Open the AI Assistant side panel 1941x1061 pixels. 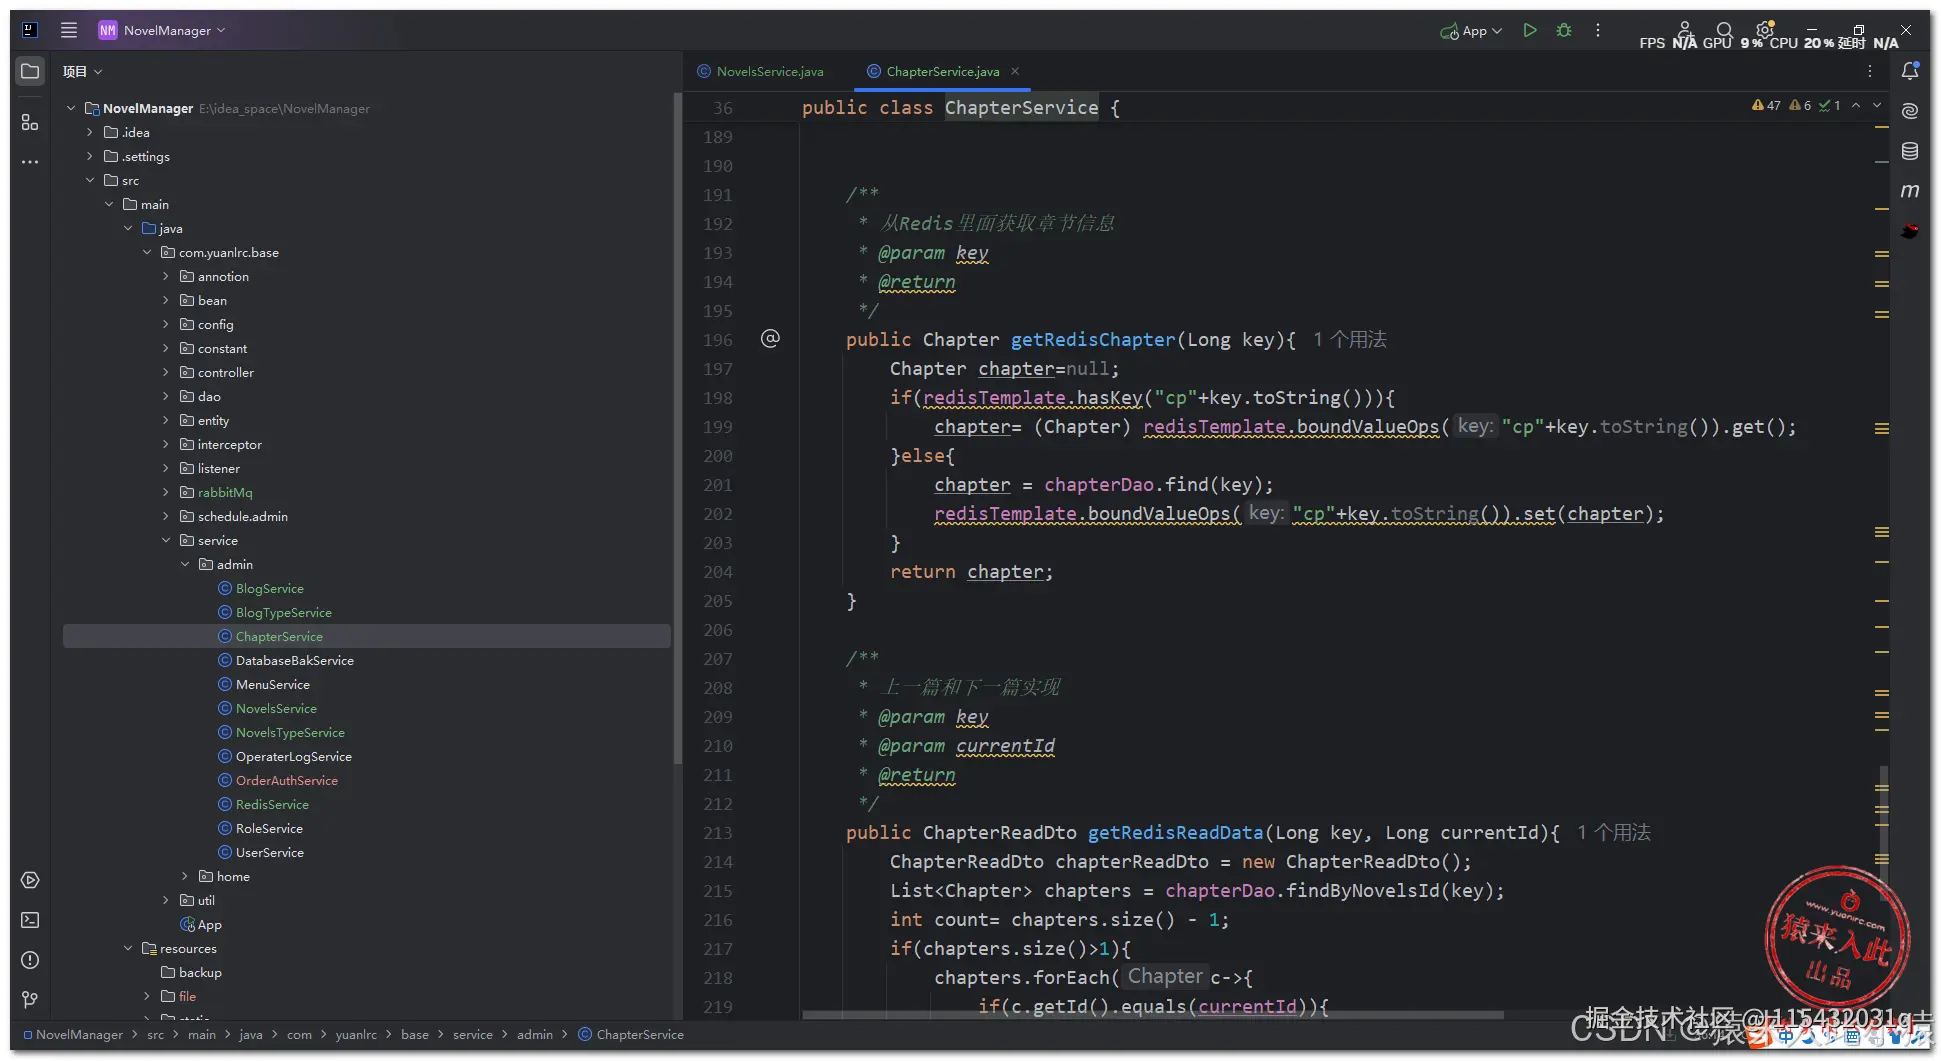point(1910,111)
